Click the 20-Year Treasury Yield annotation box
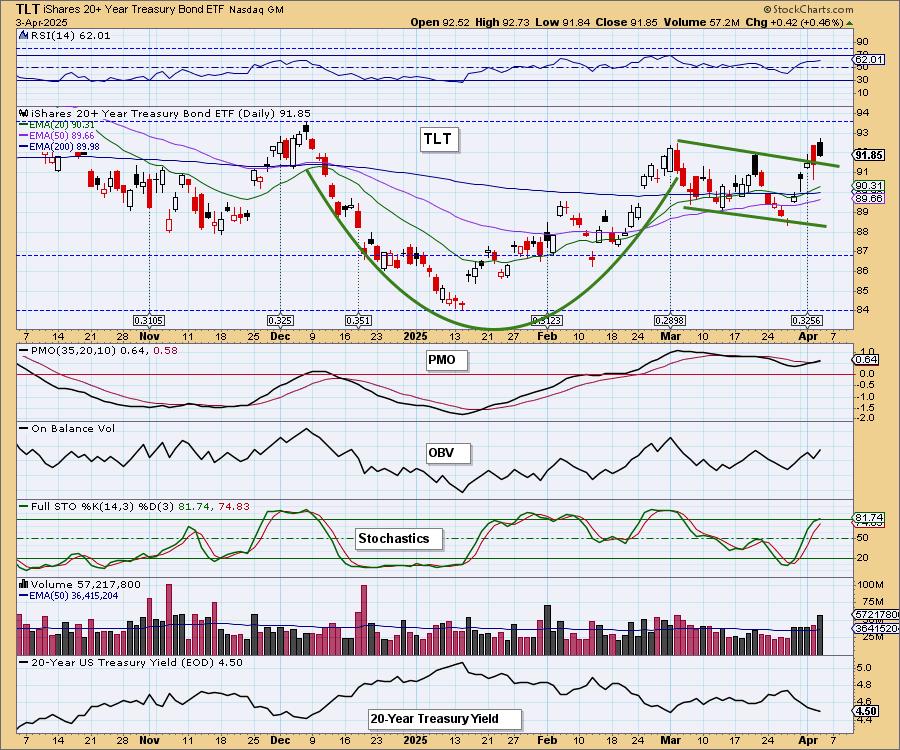900x750 pixels. (444, 718)
